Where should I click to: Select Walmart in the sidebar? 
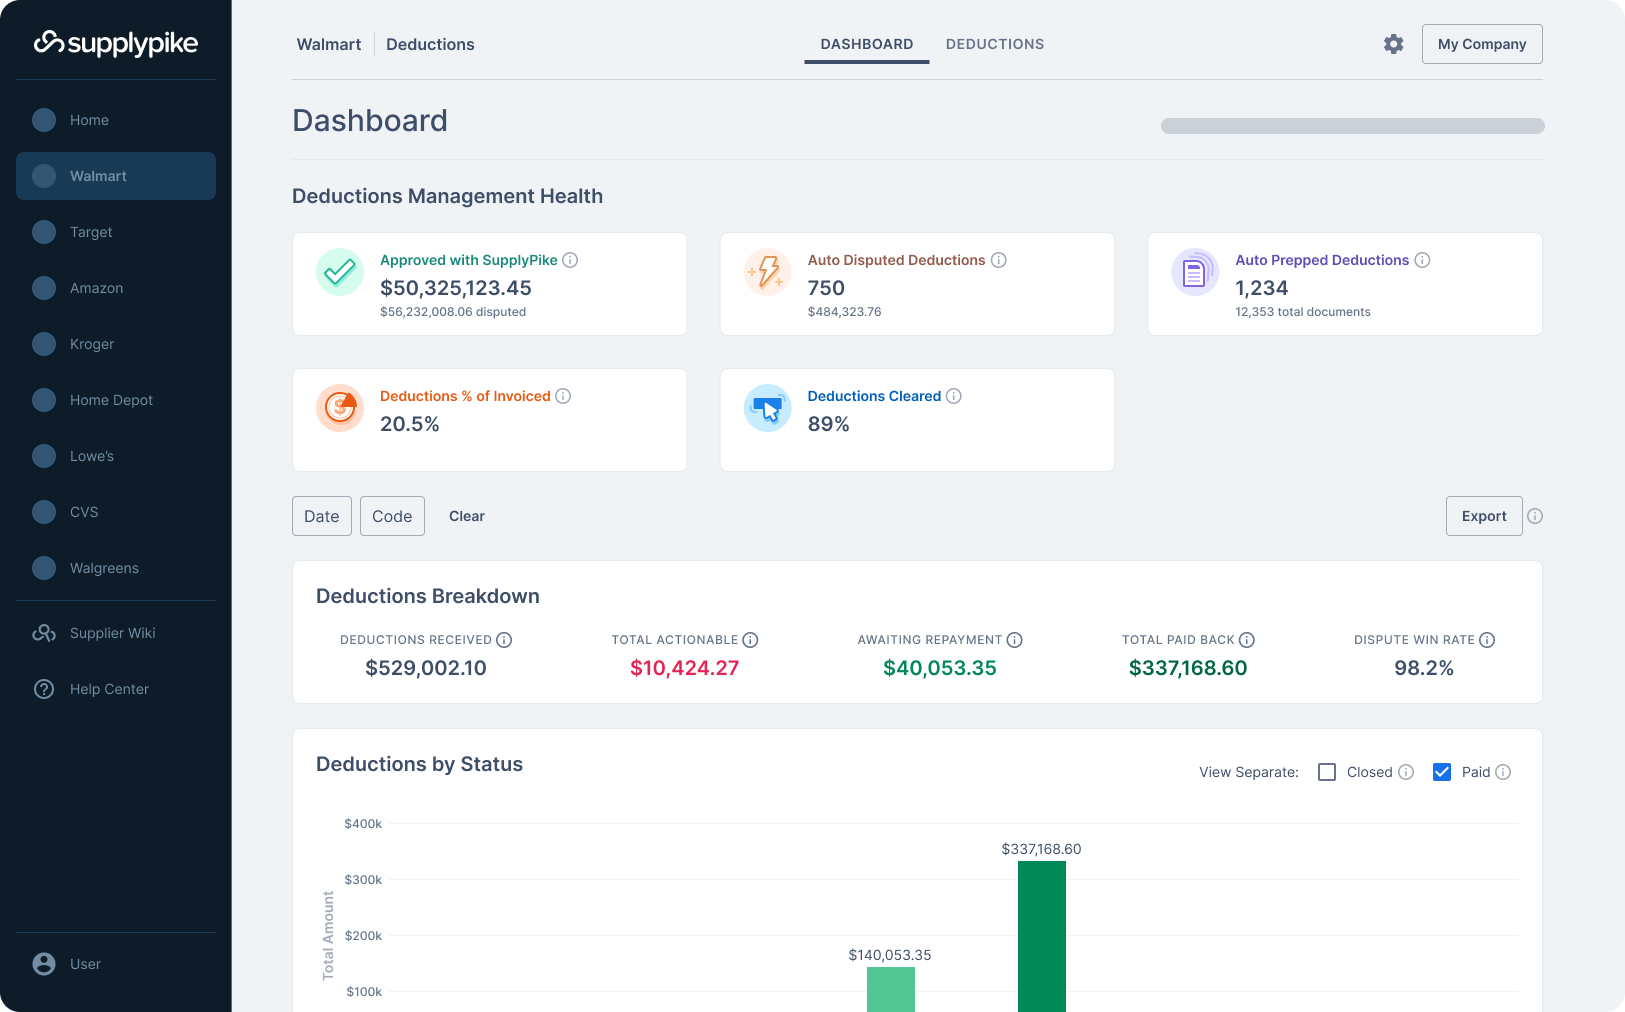click(x=116, y=176)
